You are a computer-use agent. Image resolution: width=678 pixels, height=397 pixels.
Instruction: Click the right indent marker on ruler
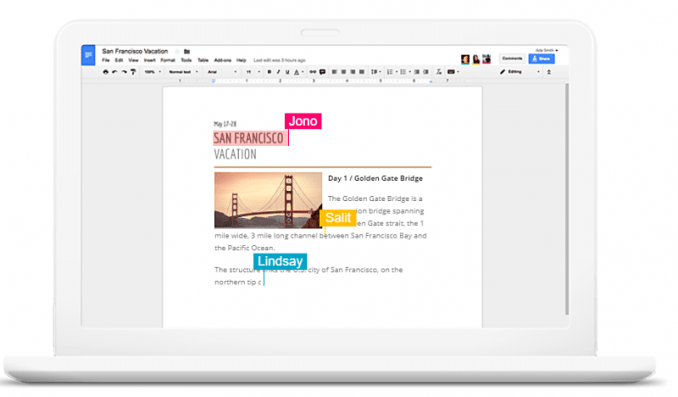tap(431, 81)
